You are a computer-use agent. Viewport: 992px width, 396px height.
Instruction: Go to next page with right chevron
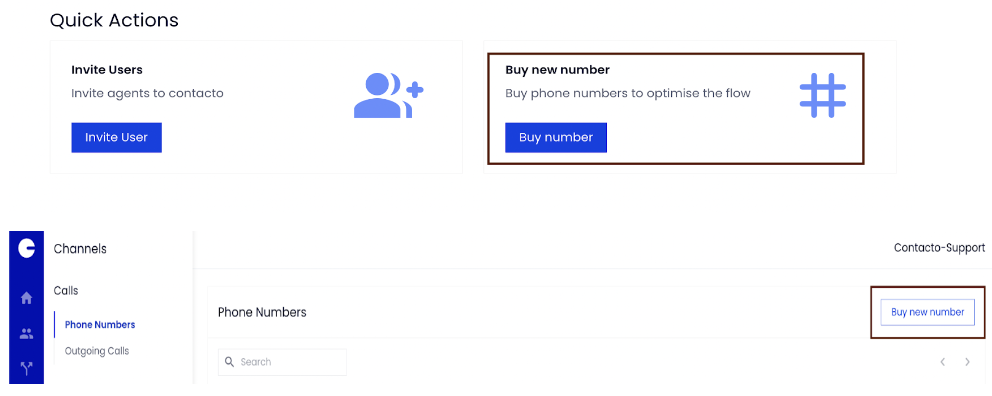pos(967,362)
